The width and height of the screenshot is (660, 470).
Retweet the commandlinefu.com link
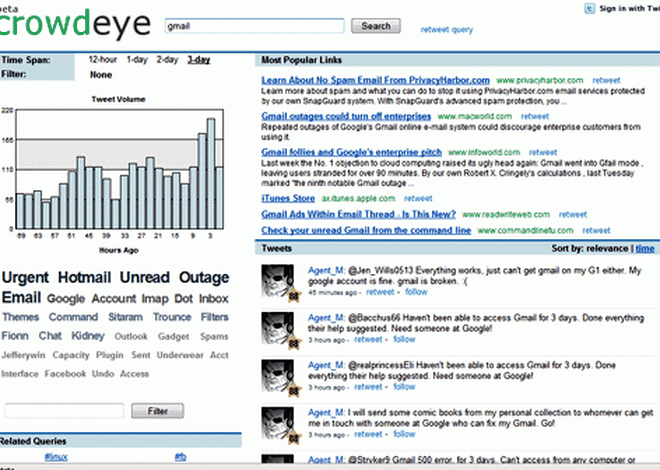pos(596,231)
